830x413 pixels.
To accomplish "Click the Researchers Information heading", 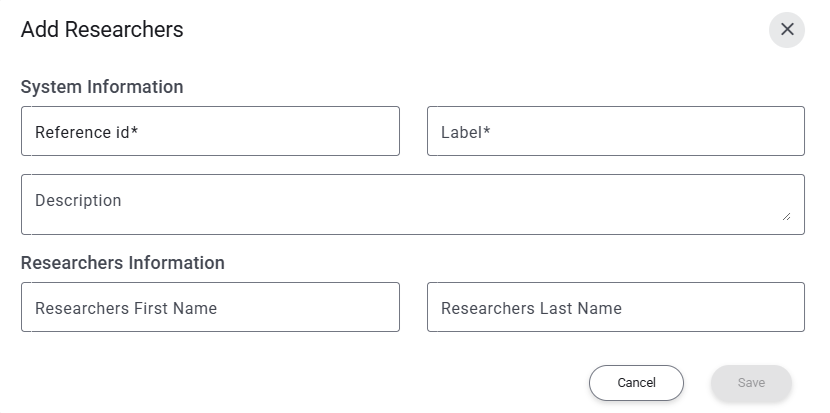I will pyautogui.click(x=122, y=263).
